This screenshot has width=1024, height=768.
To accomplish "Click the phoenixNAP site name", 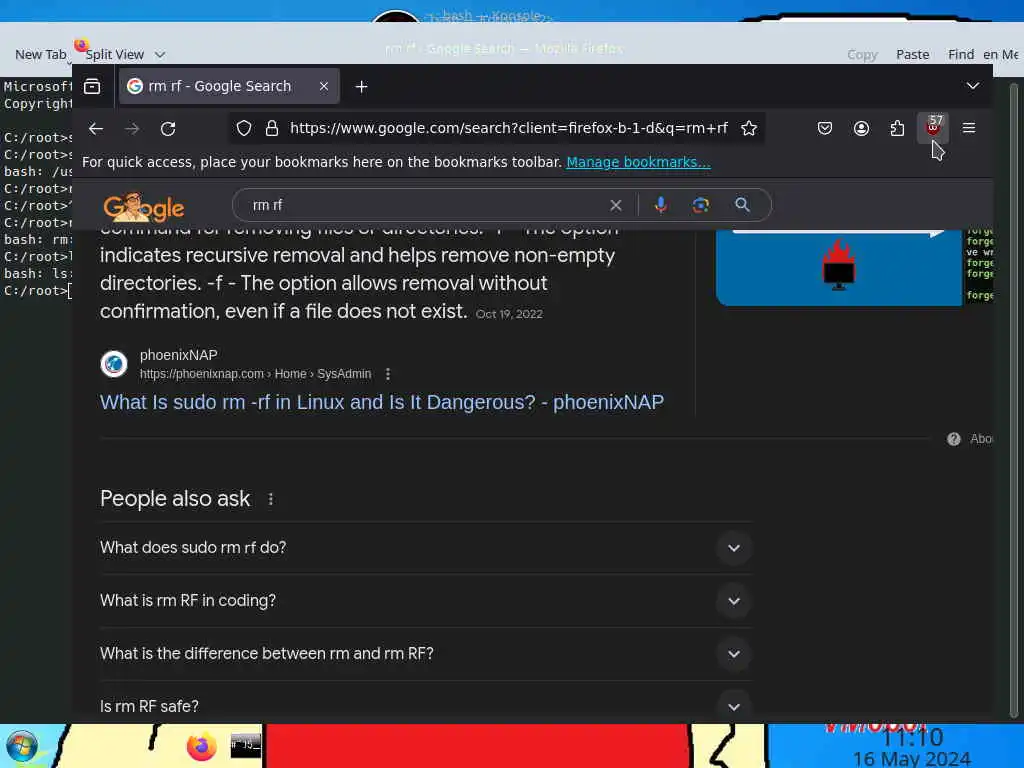I will pos(178,355).
